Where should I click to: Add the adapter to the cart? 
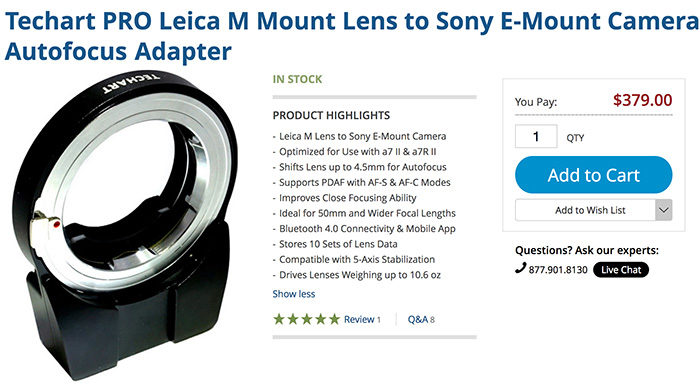(593, 175)
